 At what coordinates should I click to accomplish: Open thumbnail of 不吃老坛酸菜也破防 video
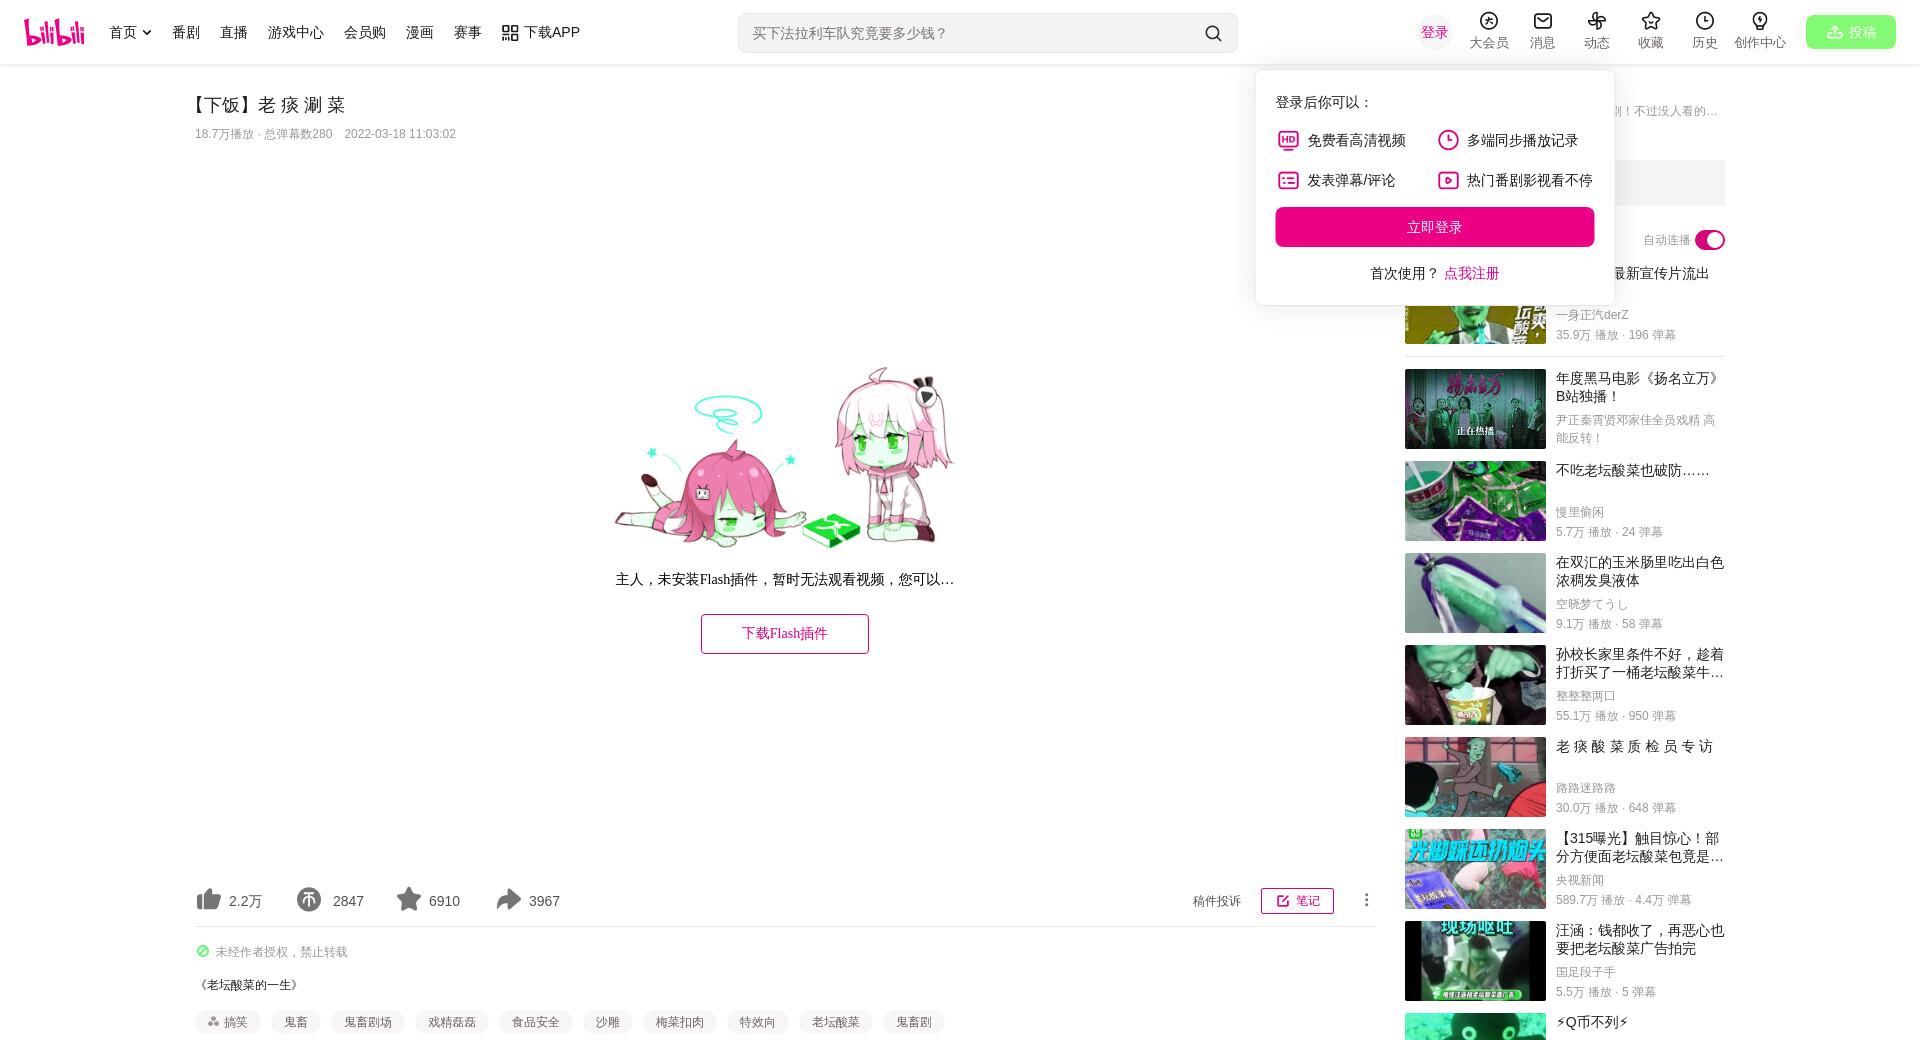pos(1475,501)
